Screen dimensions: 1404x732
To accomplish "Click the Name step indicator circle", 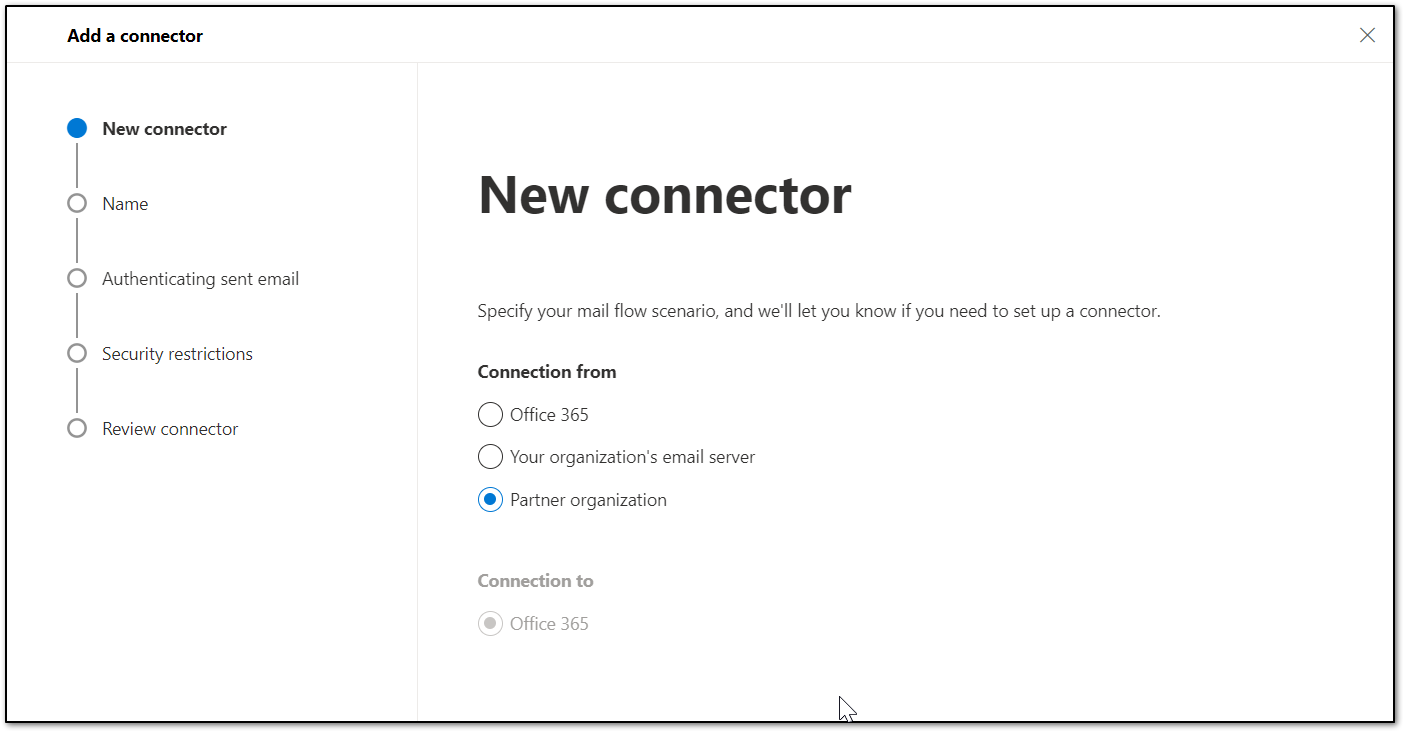I will [x=77, y=203].
